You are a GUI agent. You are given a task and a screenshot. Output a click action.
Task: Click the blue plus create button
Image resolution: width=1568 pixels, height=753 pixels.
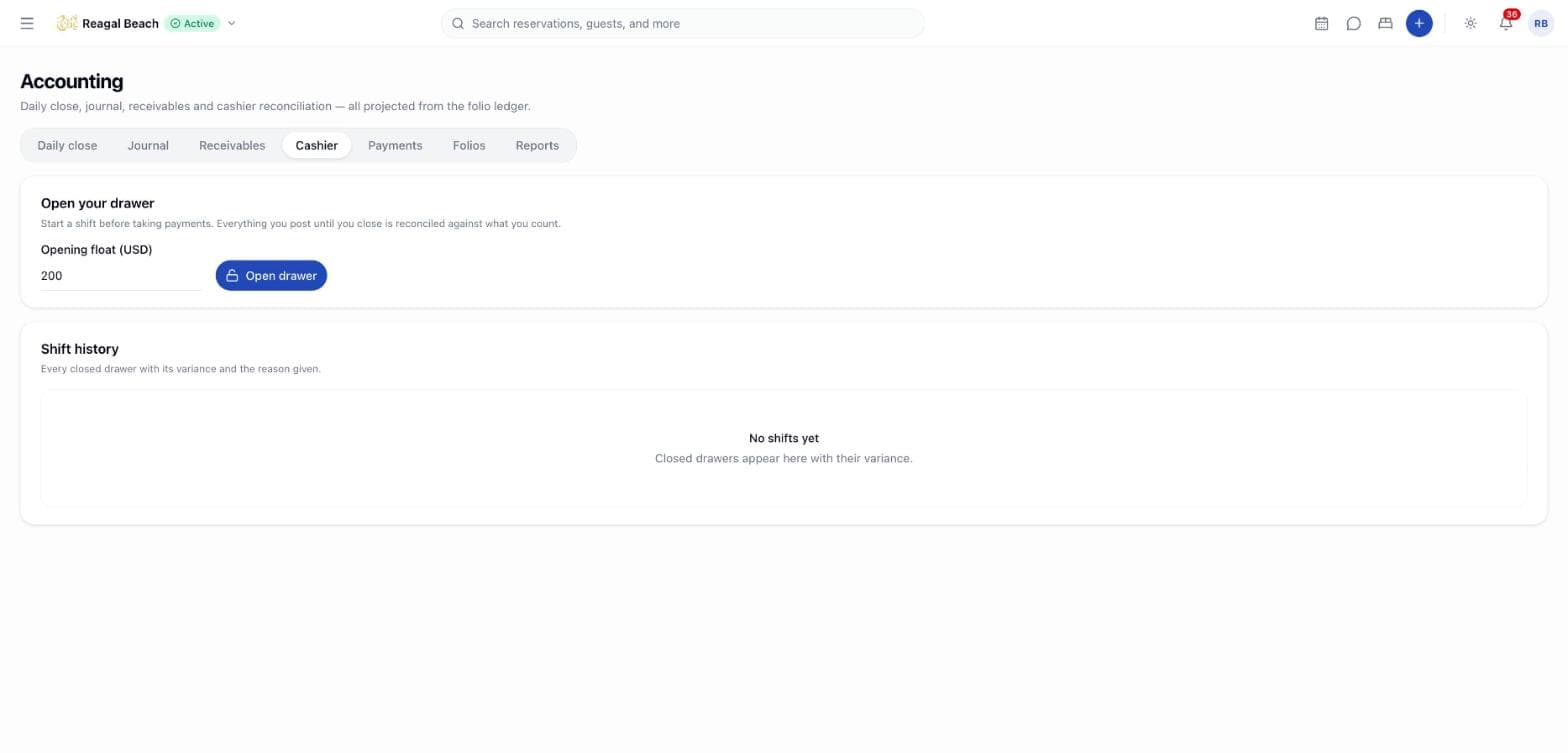point(1419,23)
